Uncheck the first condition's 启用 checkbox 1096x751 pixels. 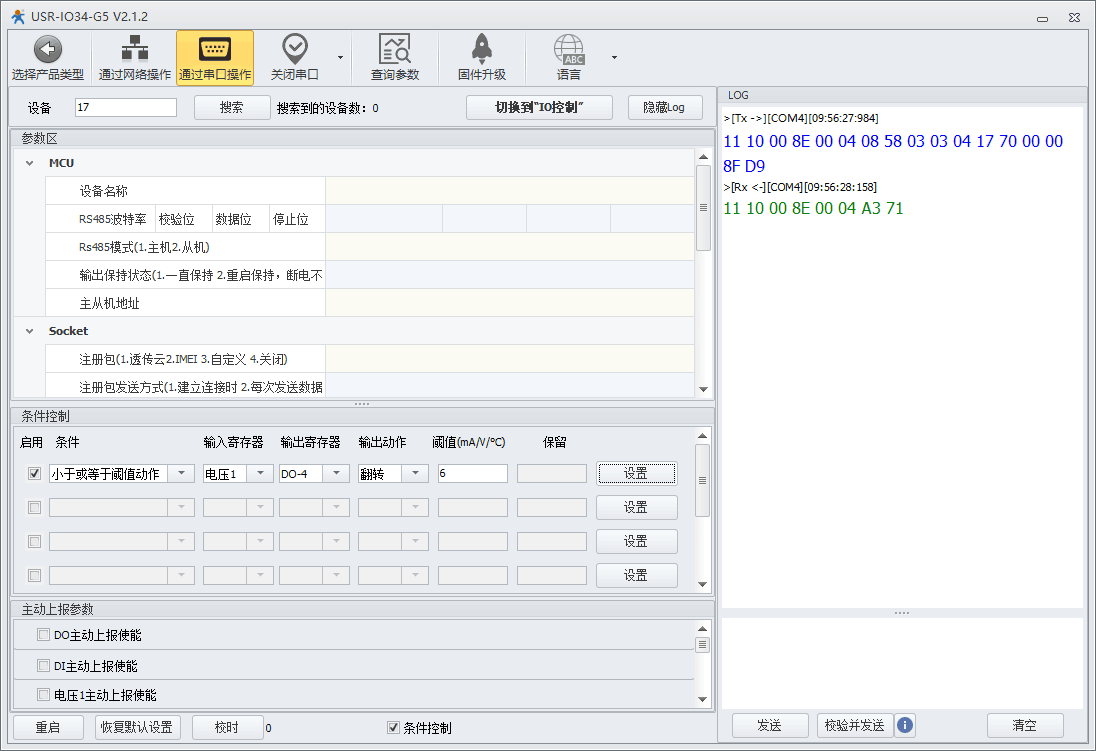(35, 473)
